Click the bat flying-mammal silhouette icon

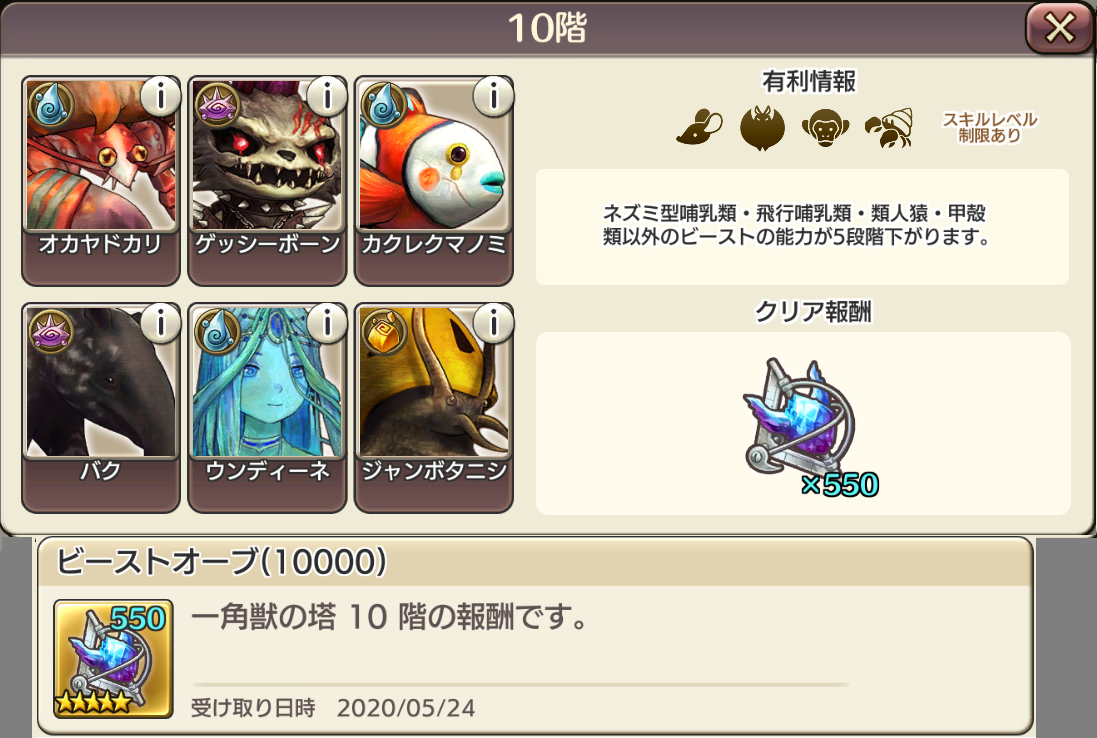coord(763,128)
